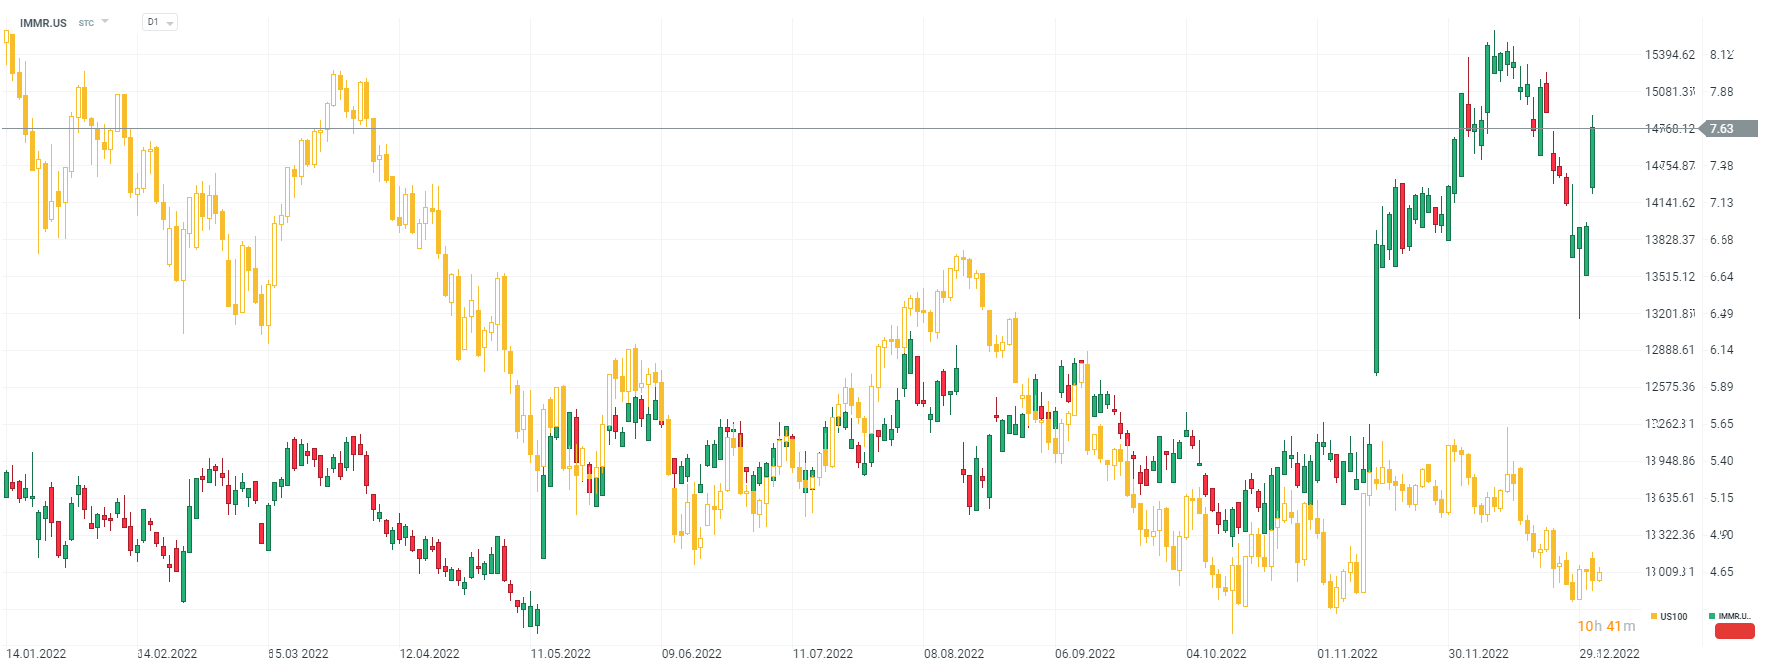Click the yellow US100 legend swatch

click(1654, 616)
